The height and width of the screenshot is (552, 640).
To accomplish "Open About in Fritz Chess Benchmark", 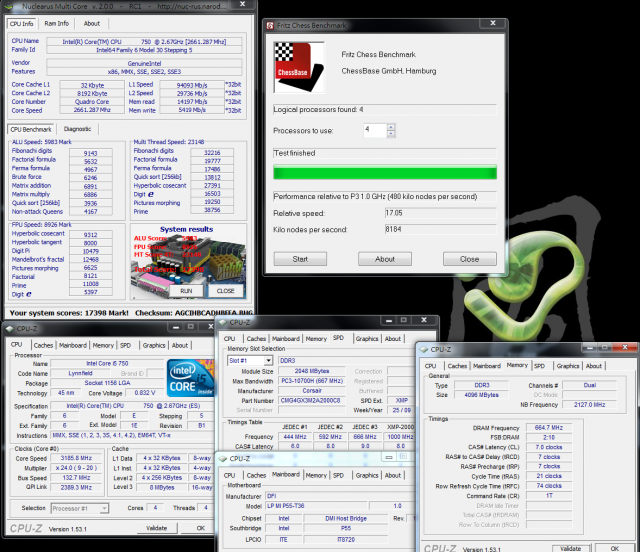I will tap(384, 259).
